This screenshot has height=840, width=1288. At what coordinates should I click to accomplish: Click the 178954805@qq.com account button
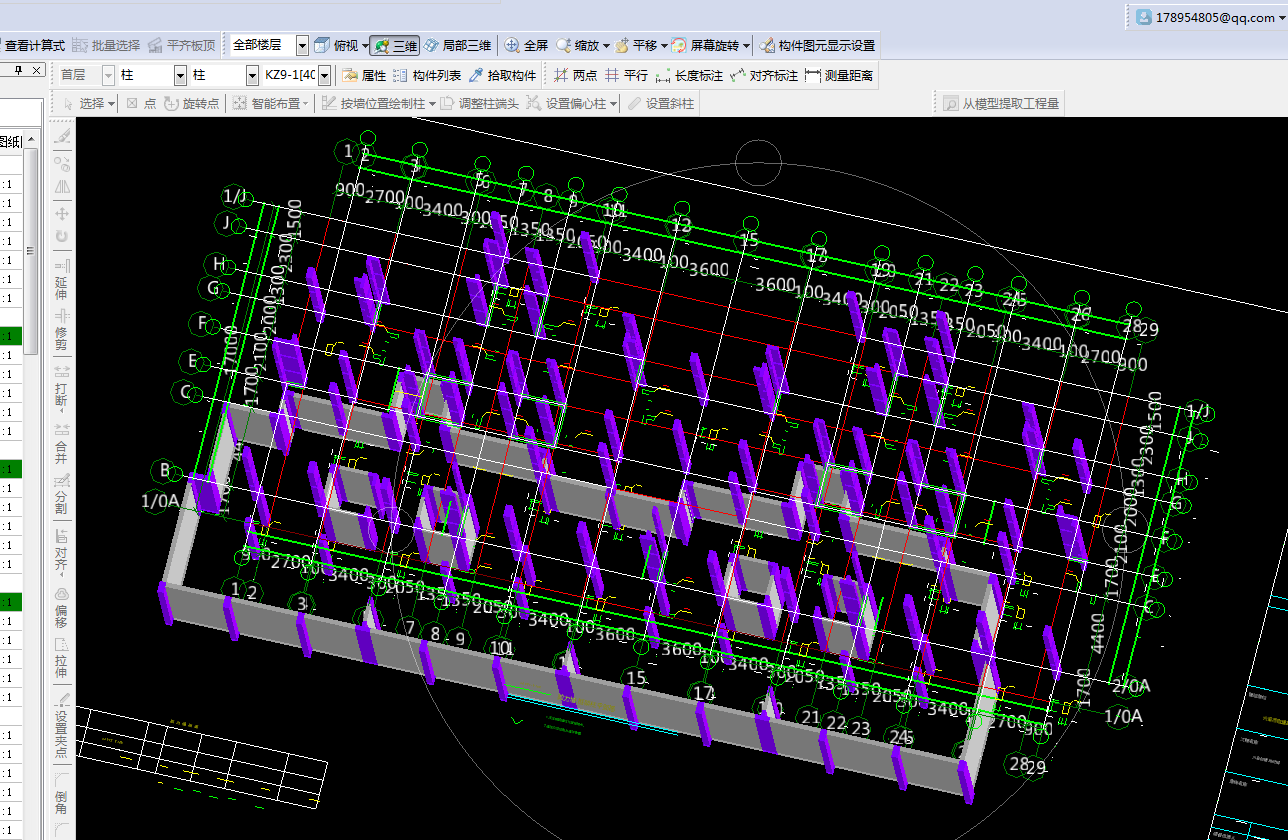pos(1210,17)
